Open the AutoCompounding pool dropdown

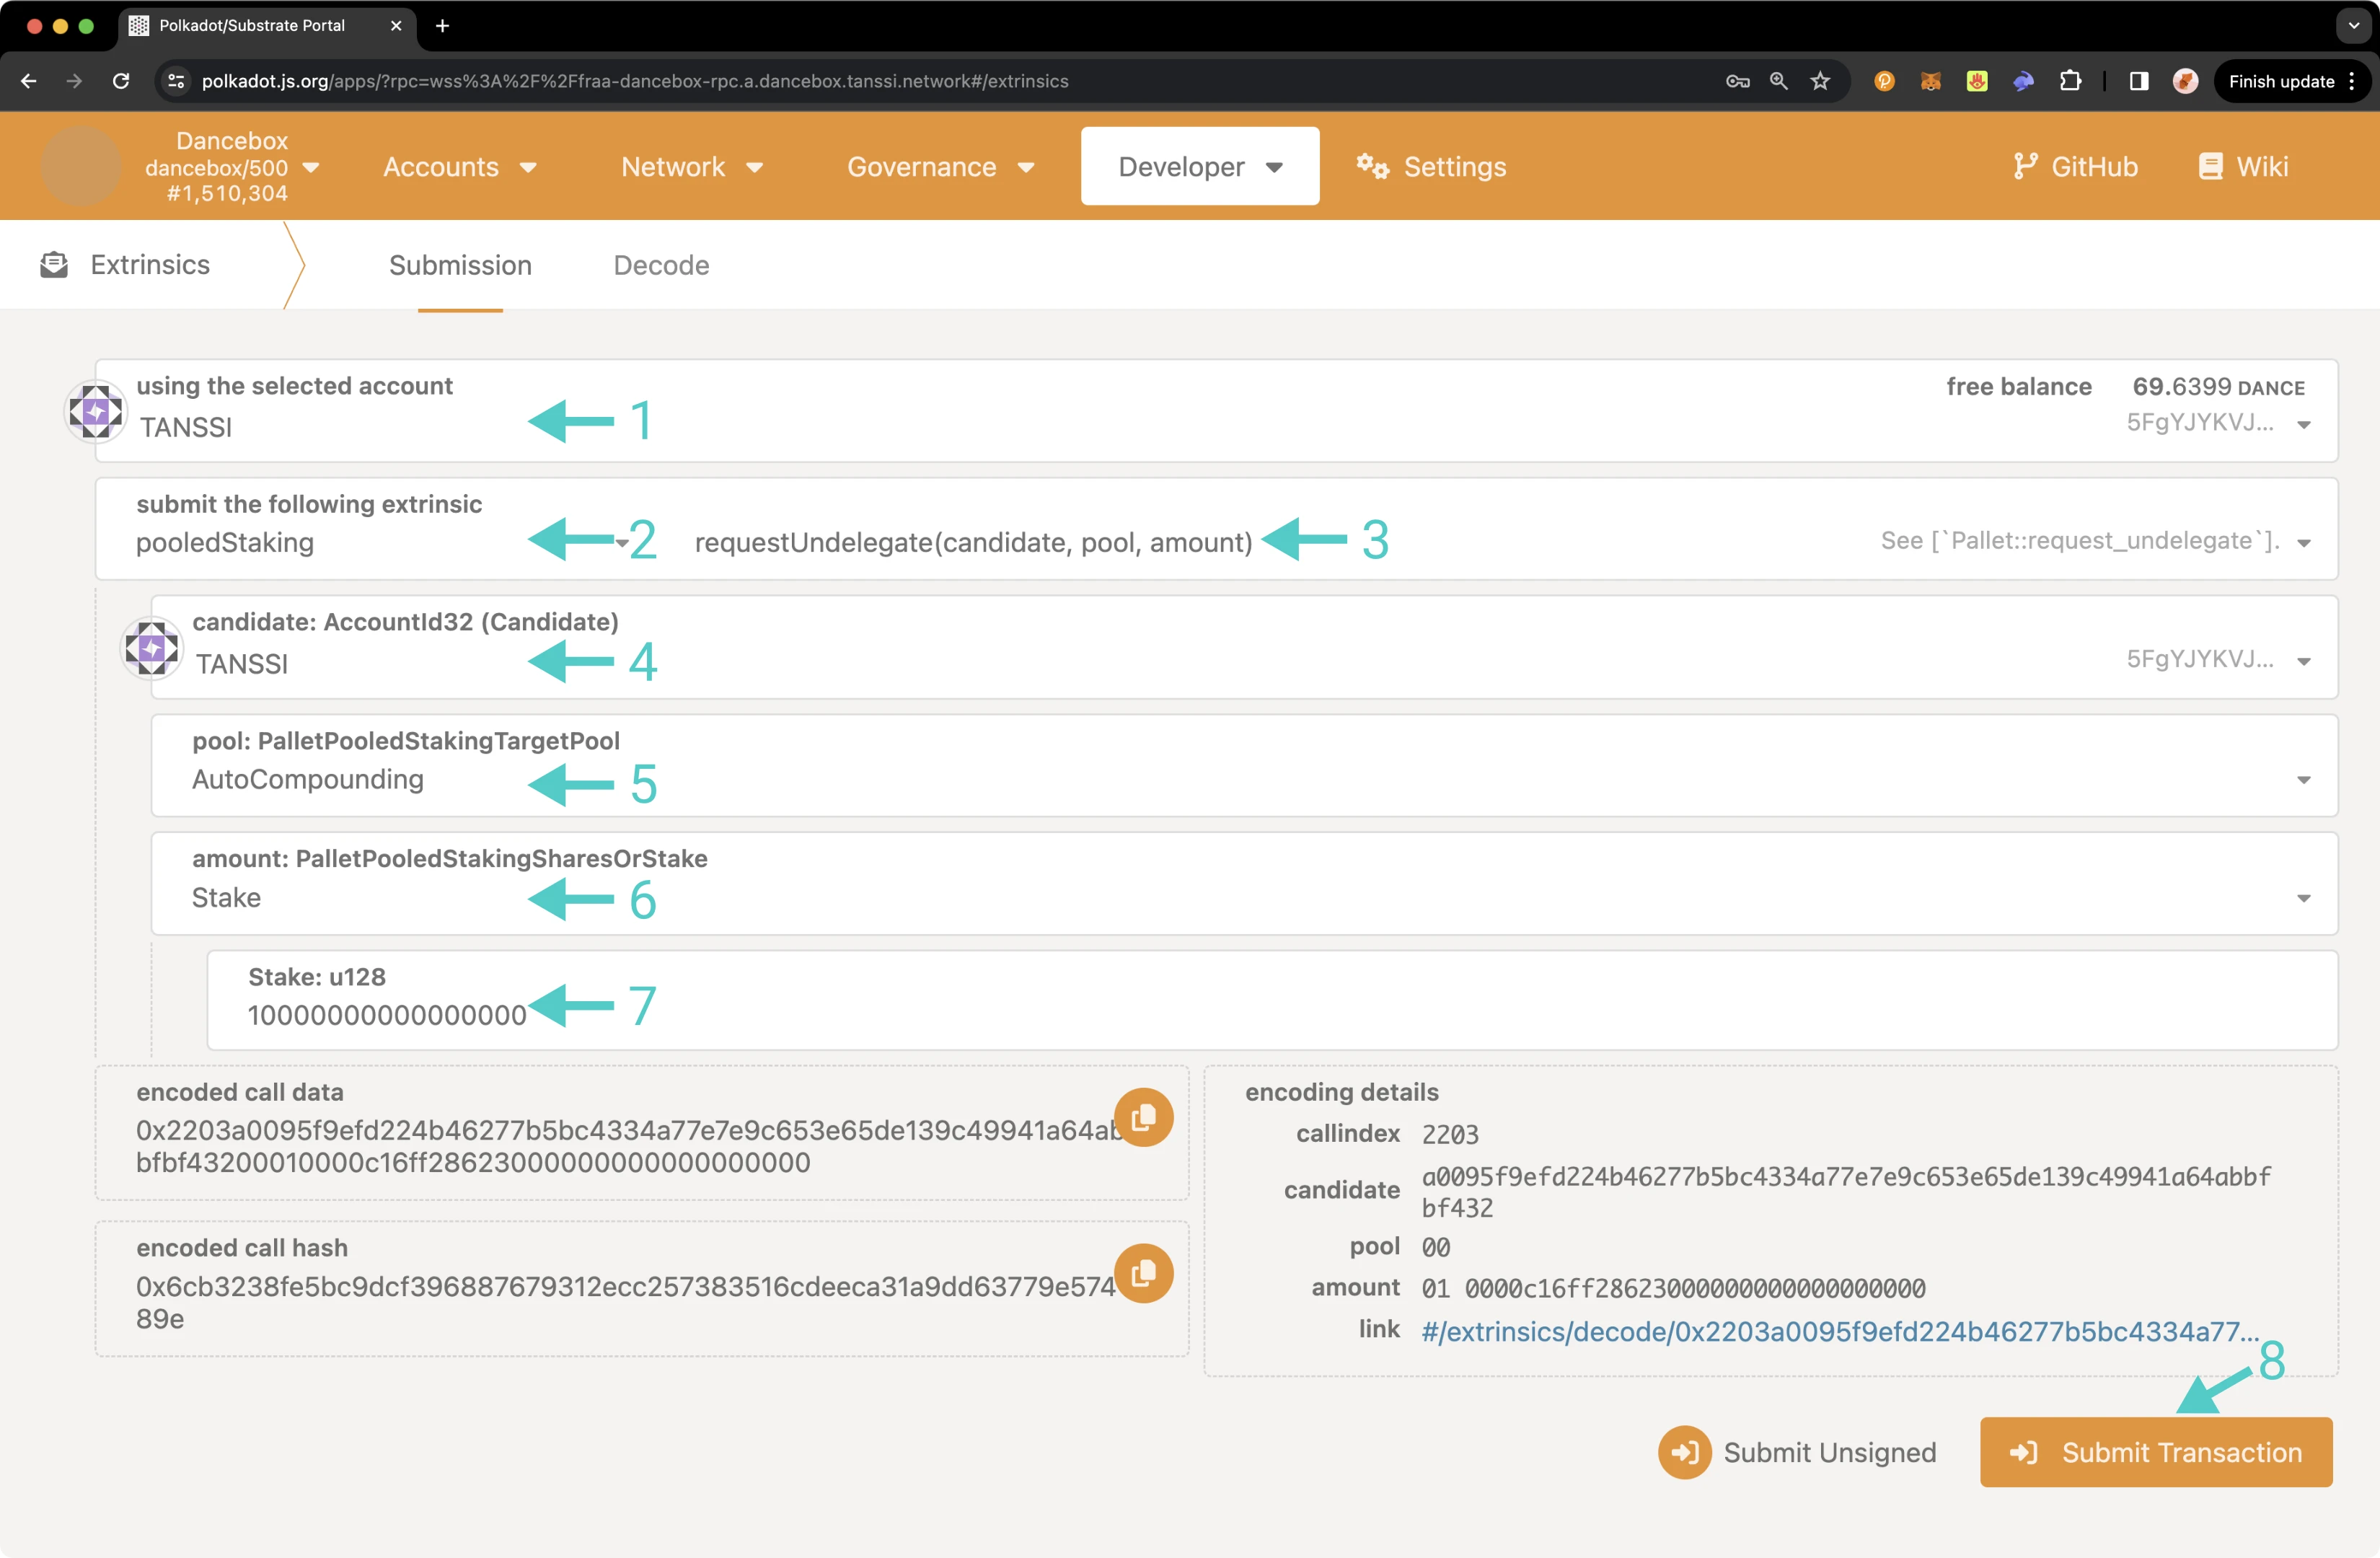[x=2304, y=780]
